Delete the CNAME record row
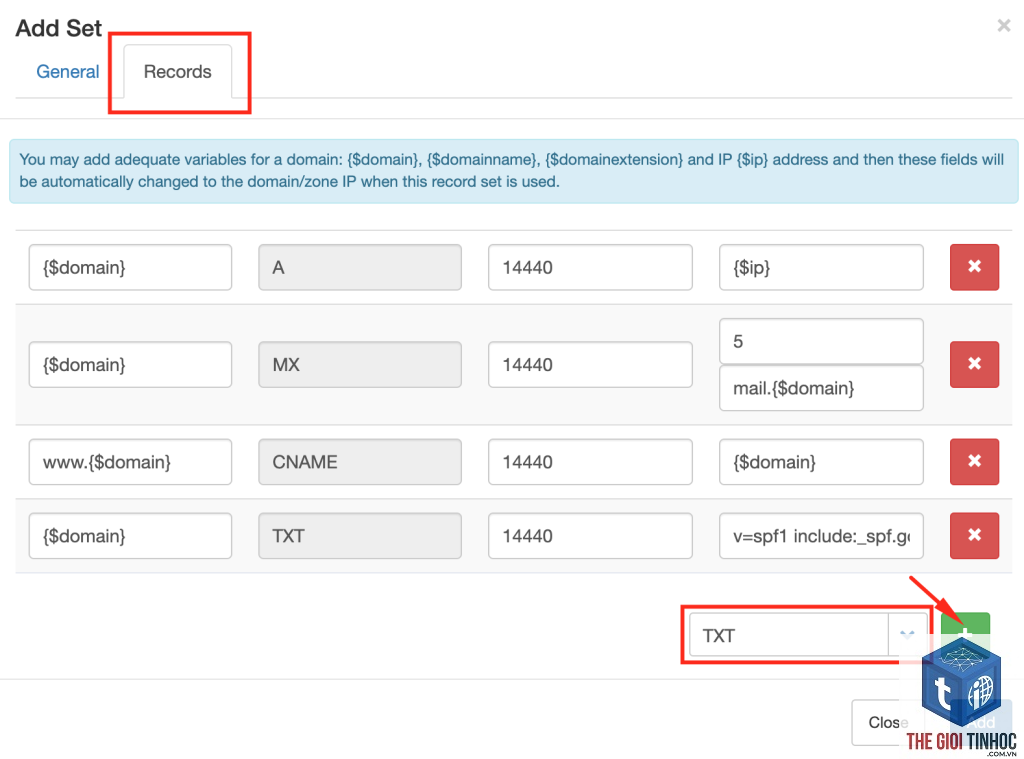 click(974, 461)
